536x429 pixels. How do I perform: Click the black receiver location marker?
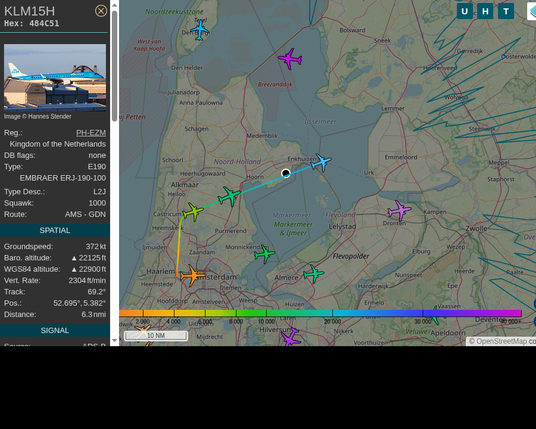286,173
